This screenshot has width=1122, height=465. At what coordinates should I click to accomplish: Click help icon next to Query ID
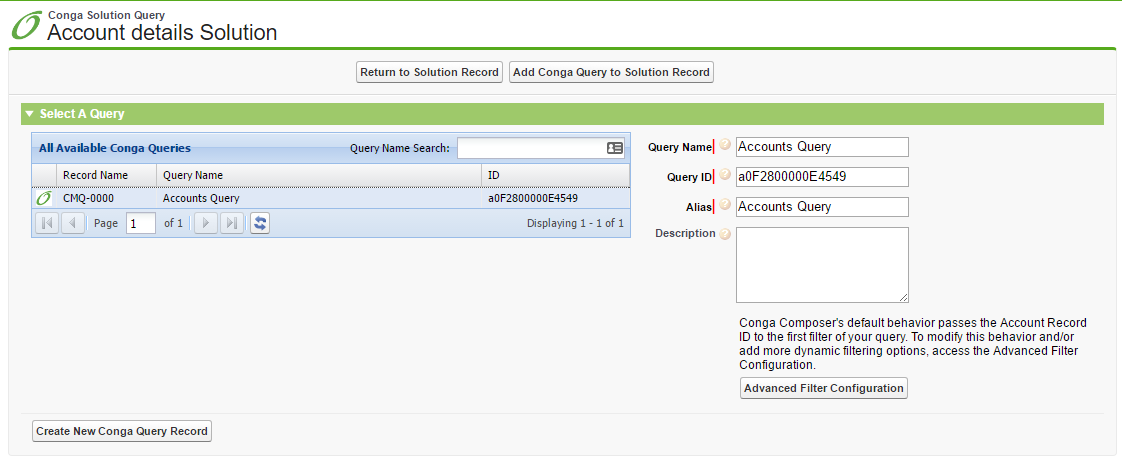[725, 175]
